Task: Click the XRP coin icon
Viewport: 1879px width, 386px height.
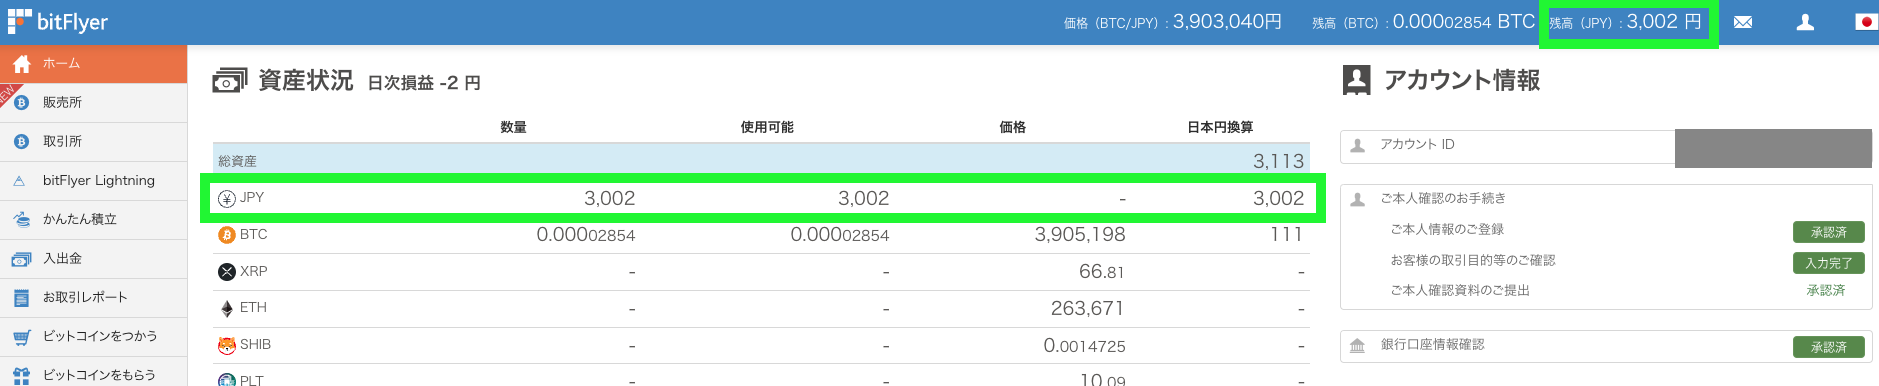Action: point(227,272)
